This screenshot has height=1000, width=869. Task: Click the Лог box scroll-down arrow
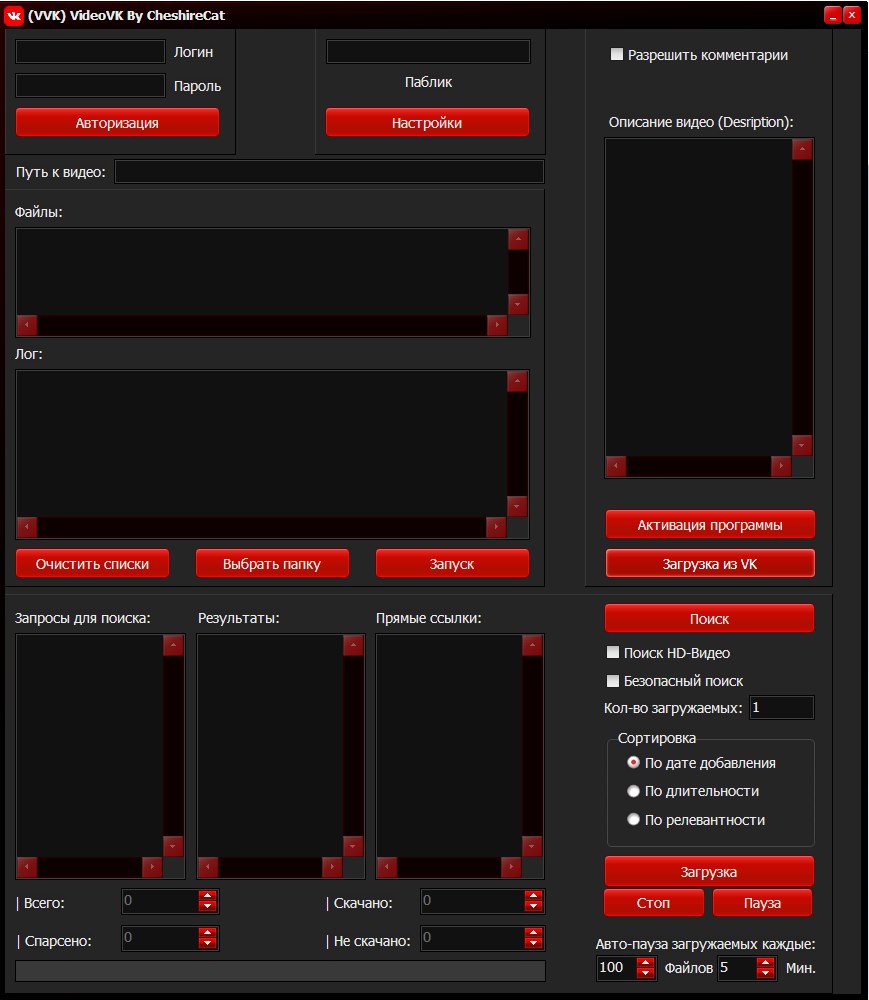(517, 506)
